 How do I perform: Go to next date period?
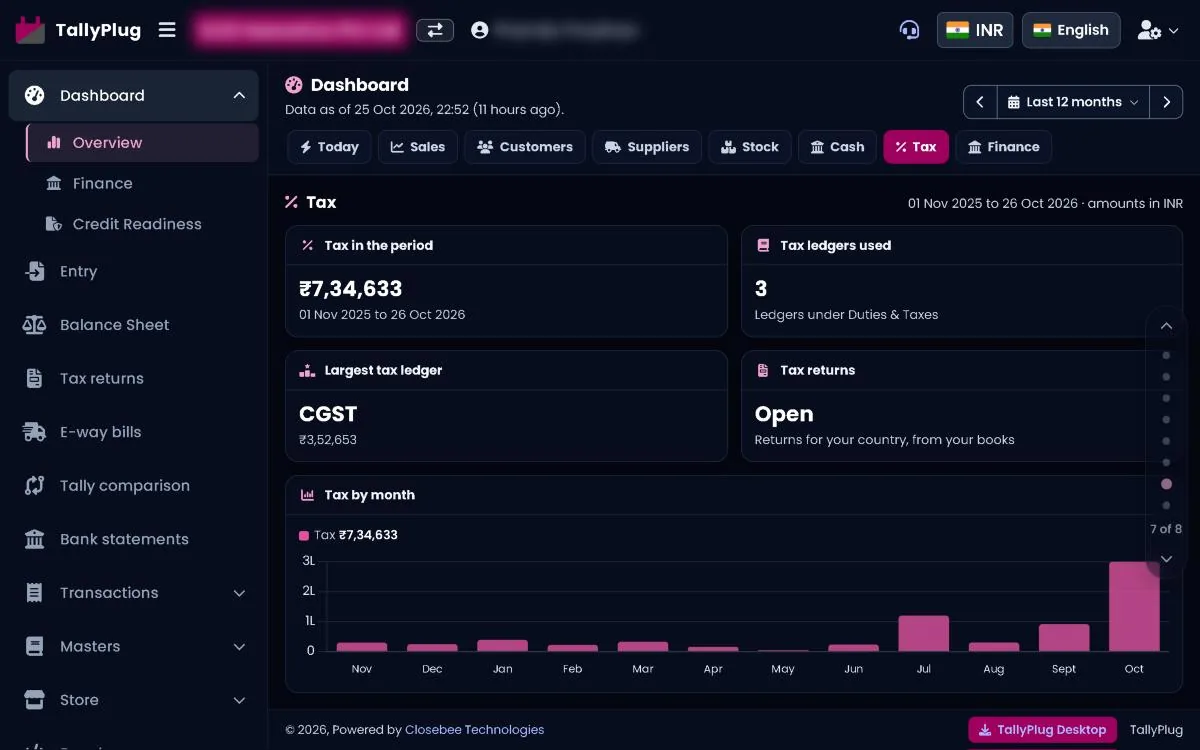click(1166, 102)
